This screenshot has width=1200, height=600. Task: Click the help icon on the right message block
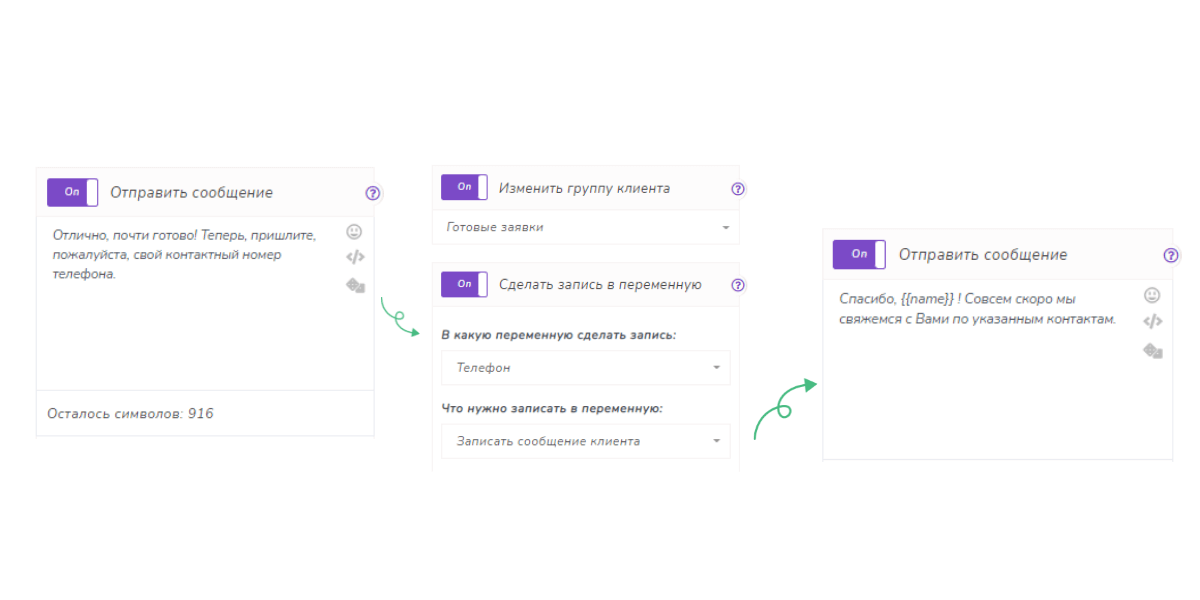point(1171,255)
